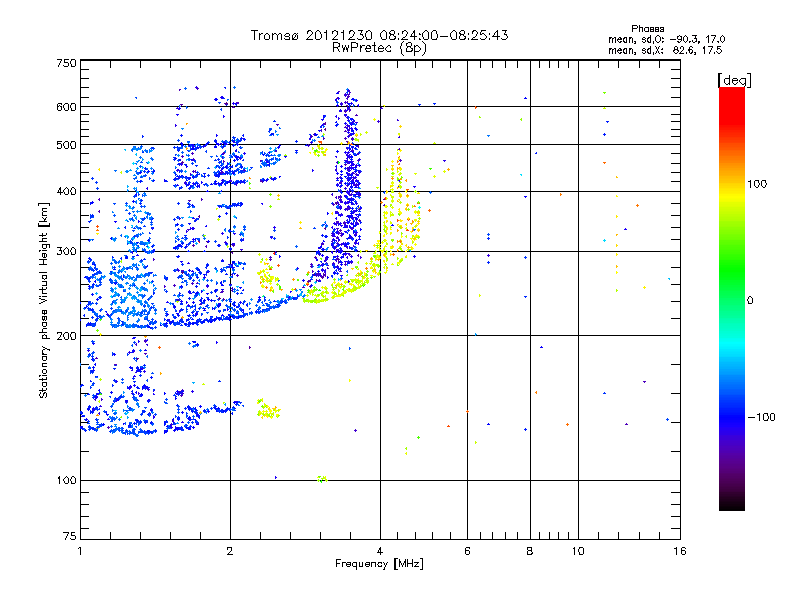800x600 pixels.
Task: Click the y-axis tick label "75"
Action: coord(70,536)
